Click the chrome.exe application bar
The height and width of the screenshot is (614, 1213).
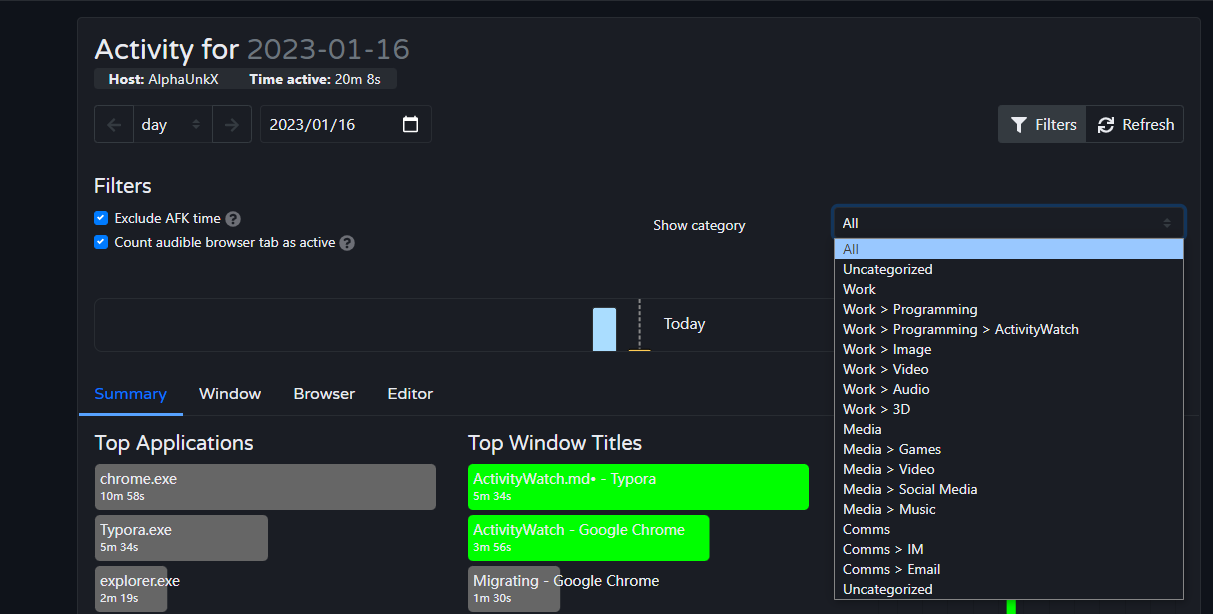pos(265,487)
